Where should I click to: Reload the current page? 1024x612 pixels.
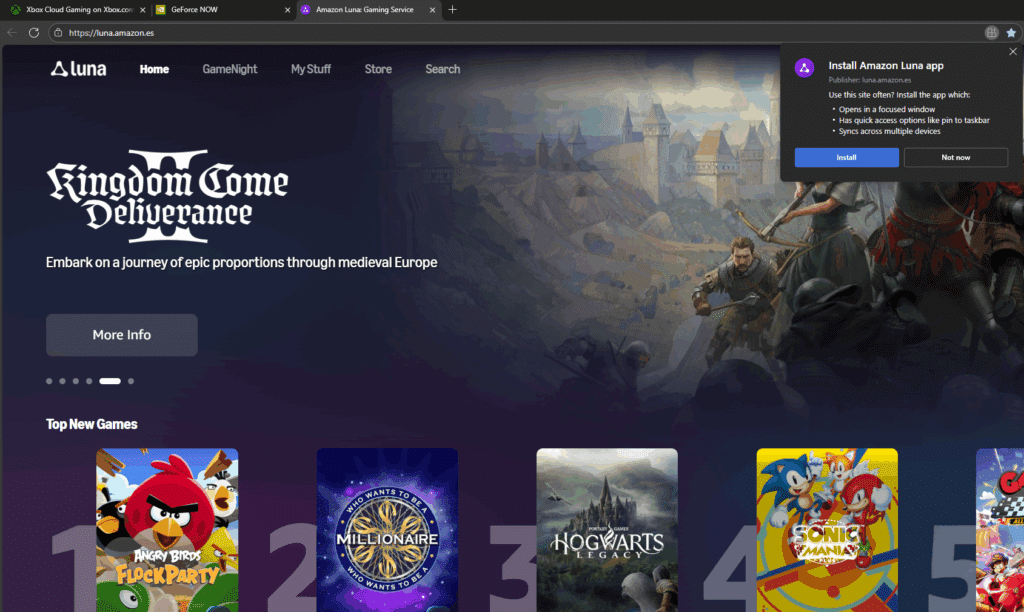coord(34,33)
